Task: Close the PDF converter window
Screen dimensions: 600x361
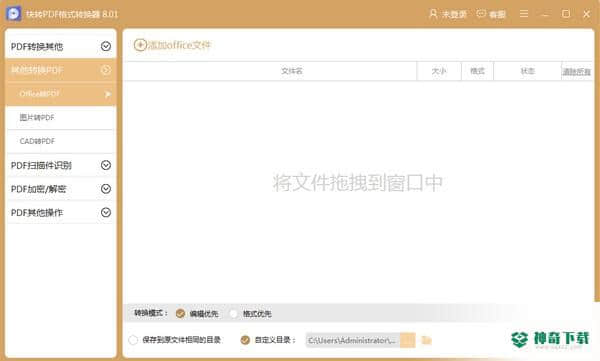Action: pyautogui.click(x=587, y=14)
